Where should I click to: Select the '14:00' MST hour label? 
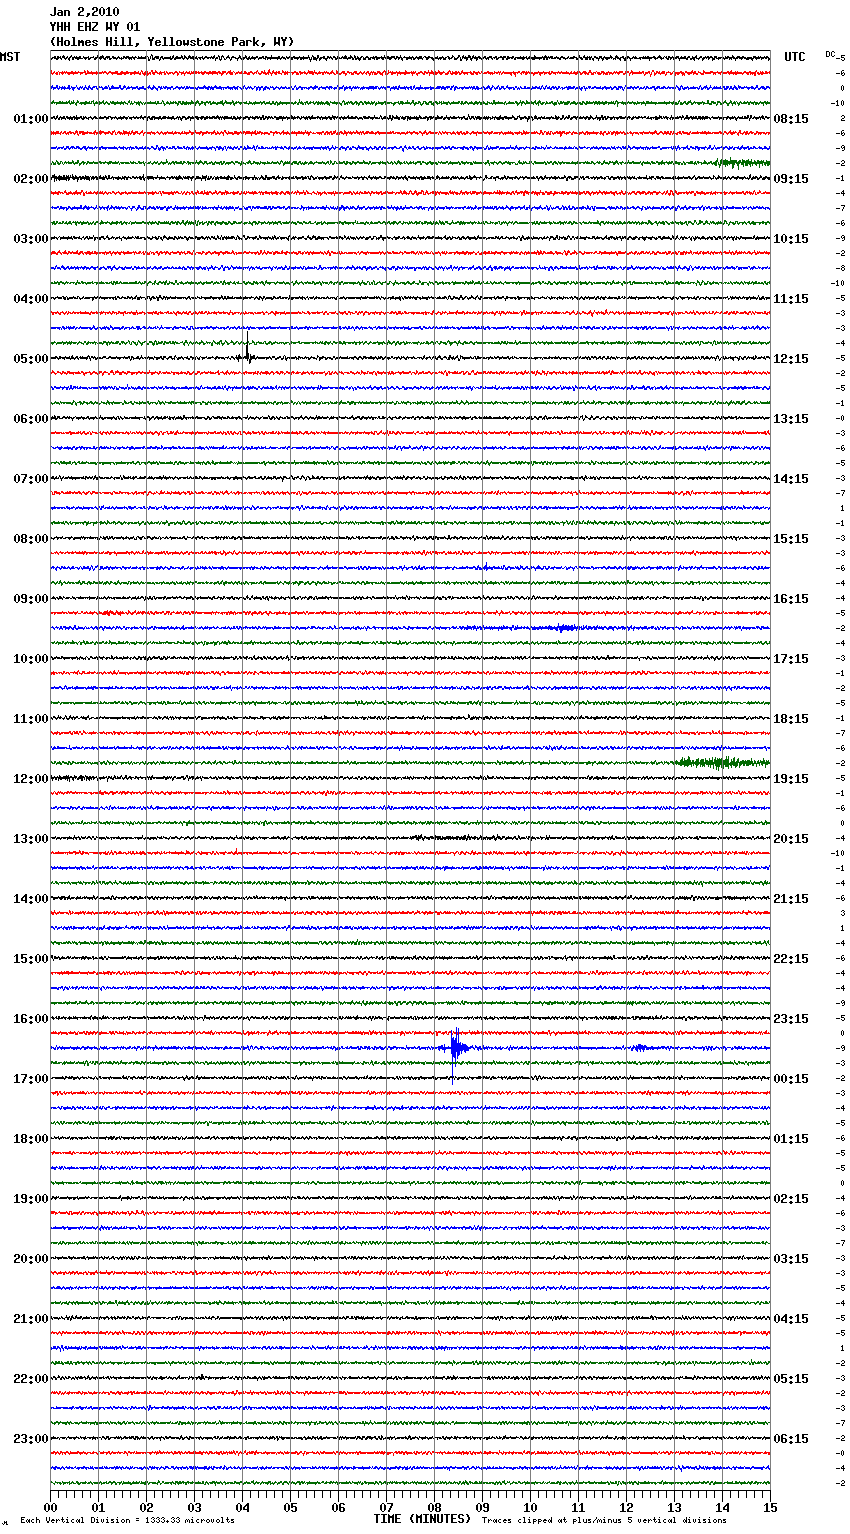31,899
